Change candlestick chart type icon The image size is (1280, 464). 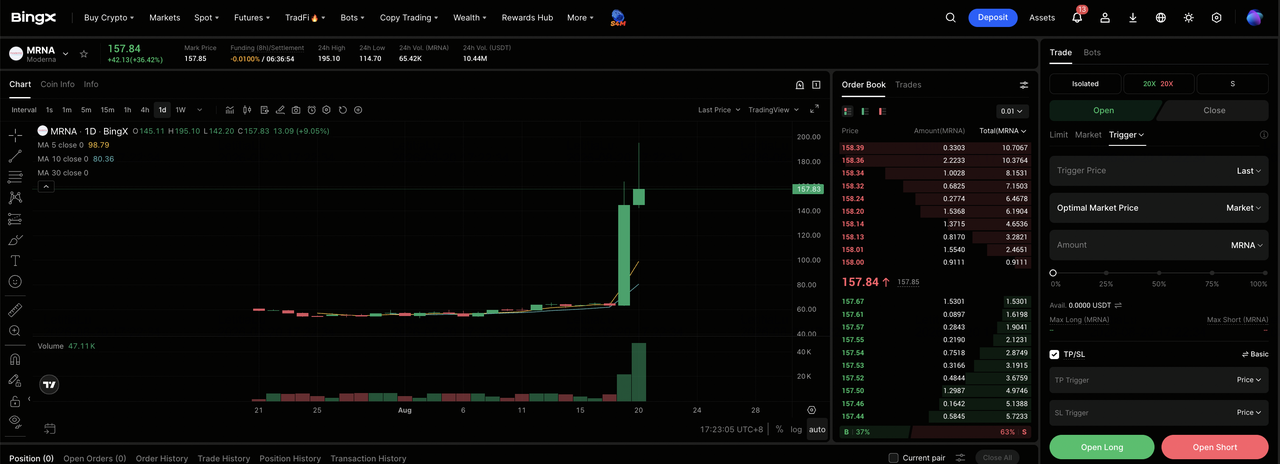pos(247,110)
